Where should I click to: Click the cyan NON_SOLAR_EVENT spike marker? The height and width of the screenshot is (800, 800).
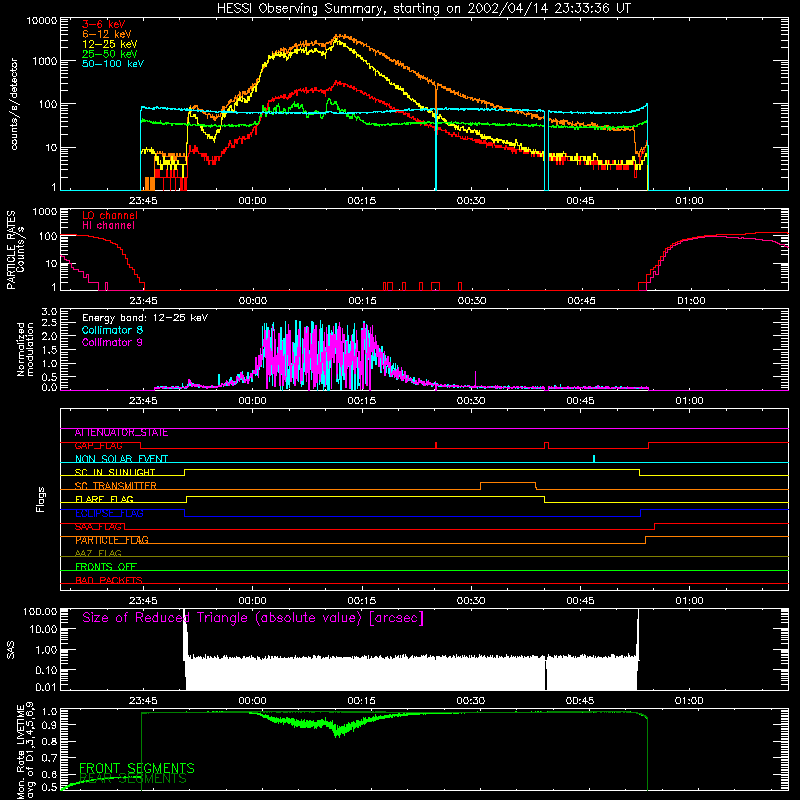(594, 459)
